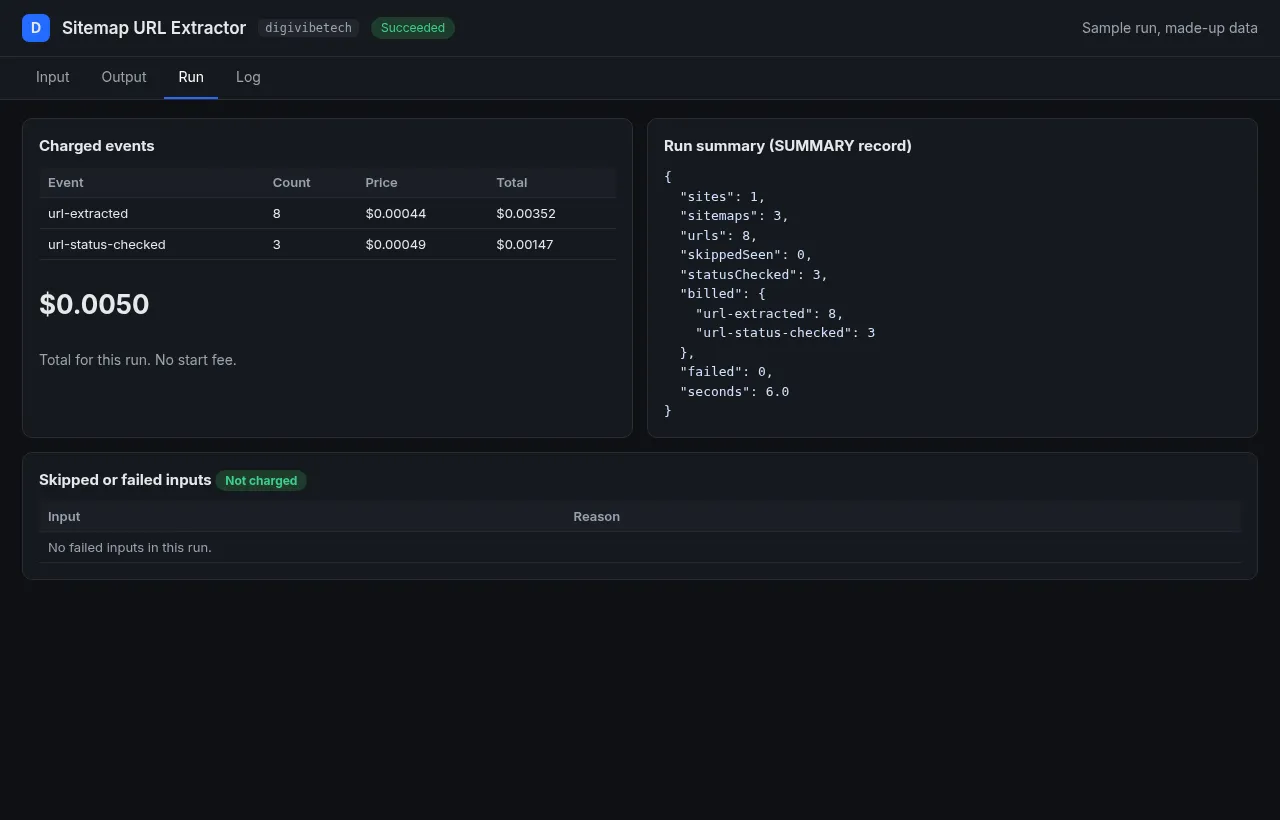Click the Reason column header
The image size is (1280, 820).
click(597, 517)
